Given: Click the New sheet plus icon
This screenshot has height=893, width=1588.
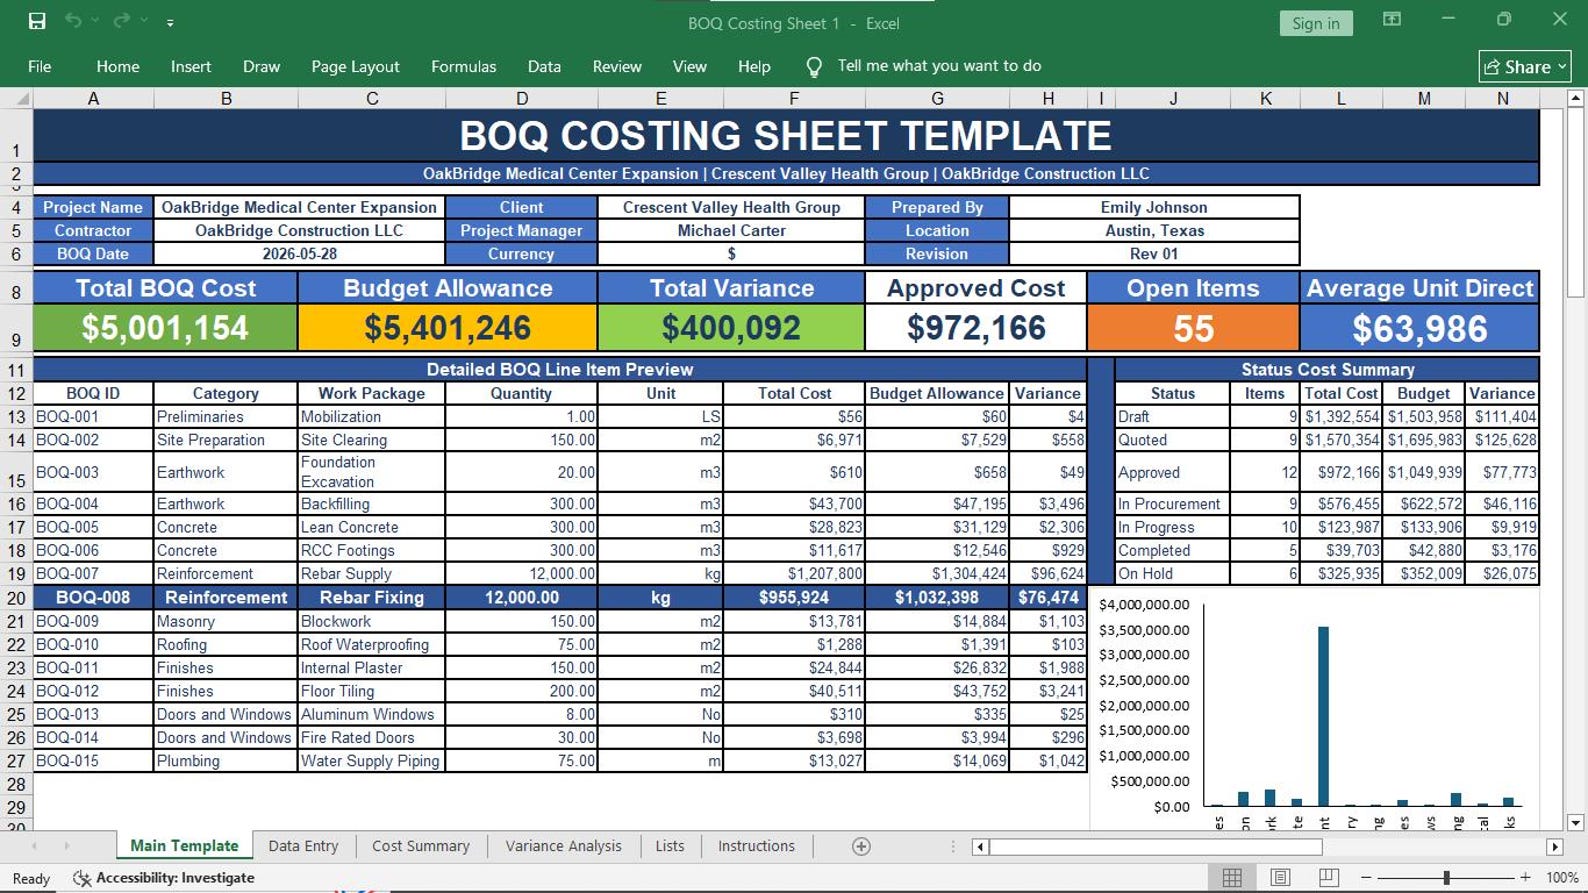Looking at the screenshot, I should coord(861,846).
